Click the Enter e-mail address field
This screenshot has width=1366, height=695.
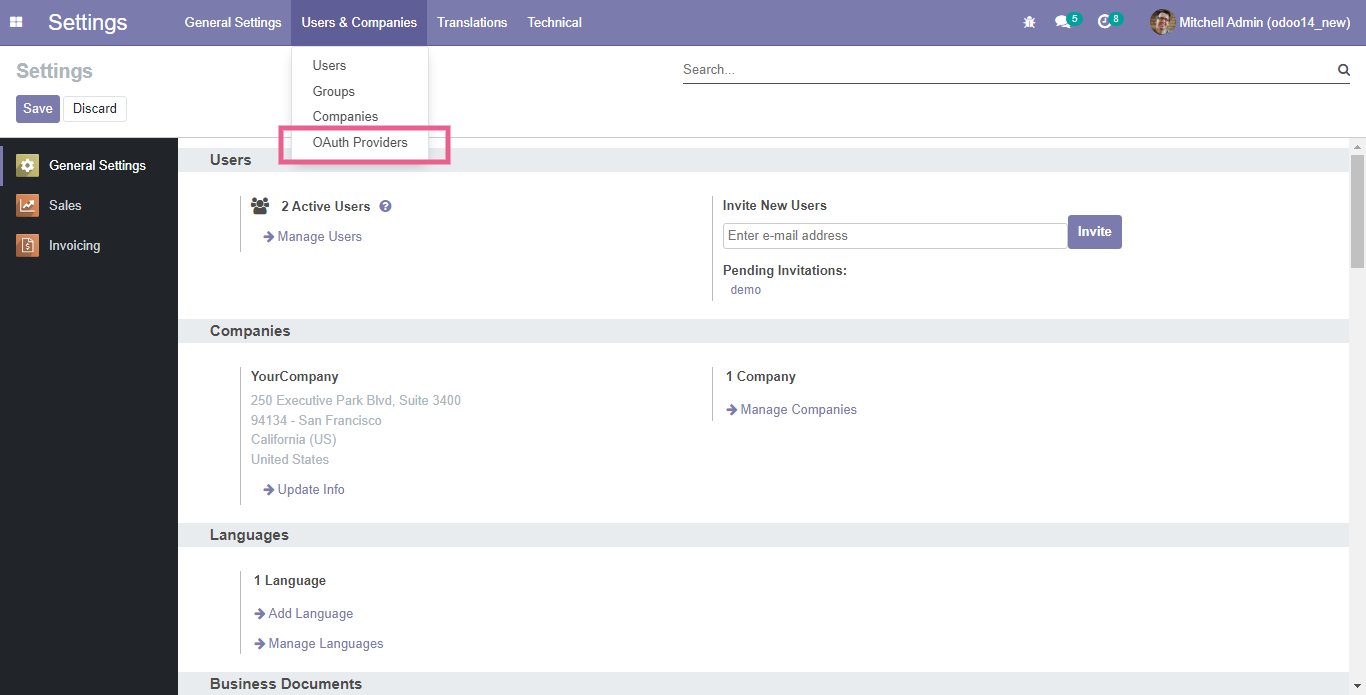[895, 236]
